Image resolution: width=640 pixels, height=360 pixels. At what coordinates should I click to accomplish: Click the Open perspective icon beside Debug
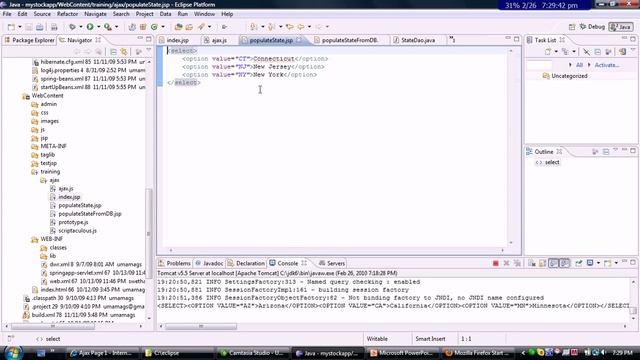tap(572, 27)
